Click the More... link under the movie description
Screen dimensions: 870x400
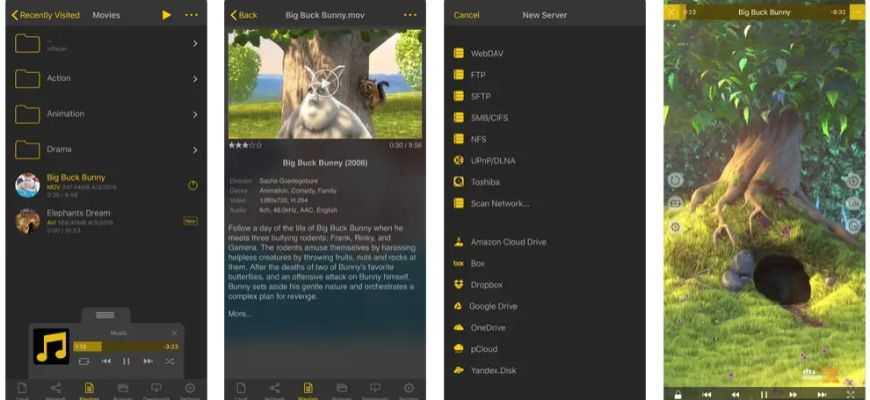[x=240, y=313]
